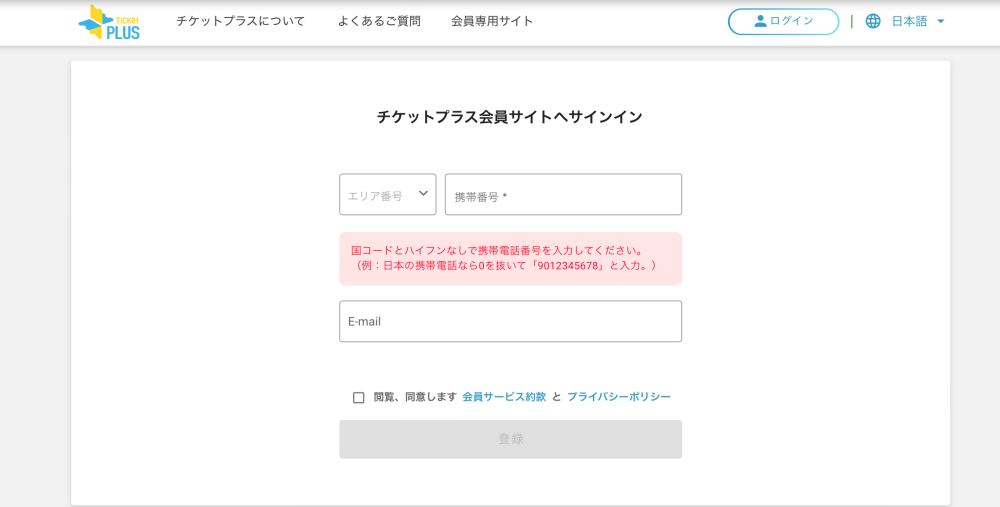The height and width of the screenshot is (507, 1000).
Task: Click the チケットプラス会員サイトへサインイン heading
Action: [510, 117]
